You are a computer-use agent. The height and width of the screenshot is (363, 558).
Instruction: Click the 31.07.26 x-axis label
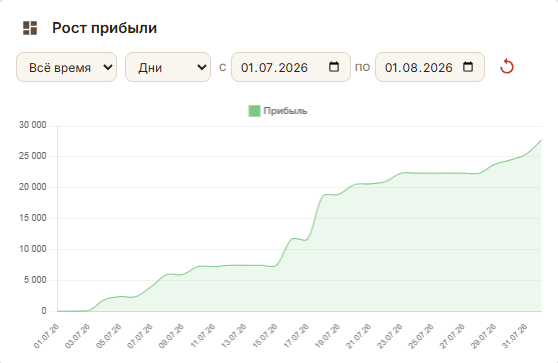click(515, 336)
